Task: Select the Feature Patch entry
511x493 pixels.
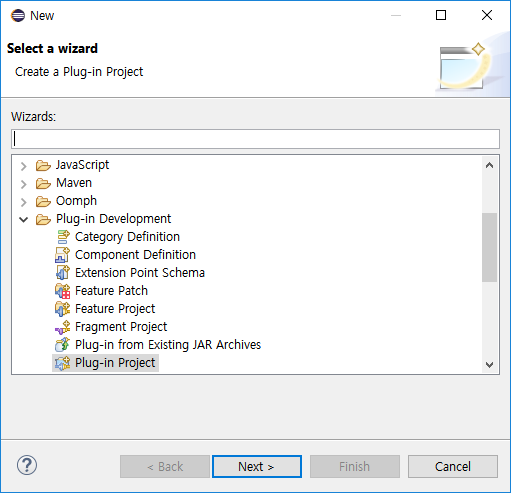Action: [x=111, y=291]
